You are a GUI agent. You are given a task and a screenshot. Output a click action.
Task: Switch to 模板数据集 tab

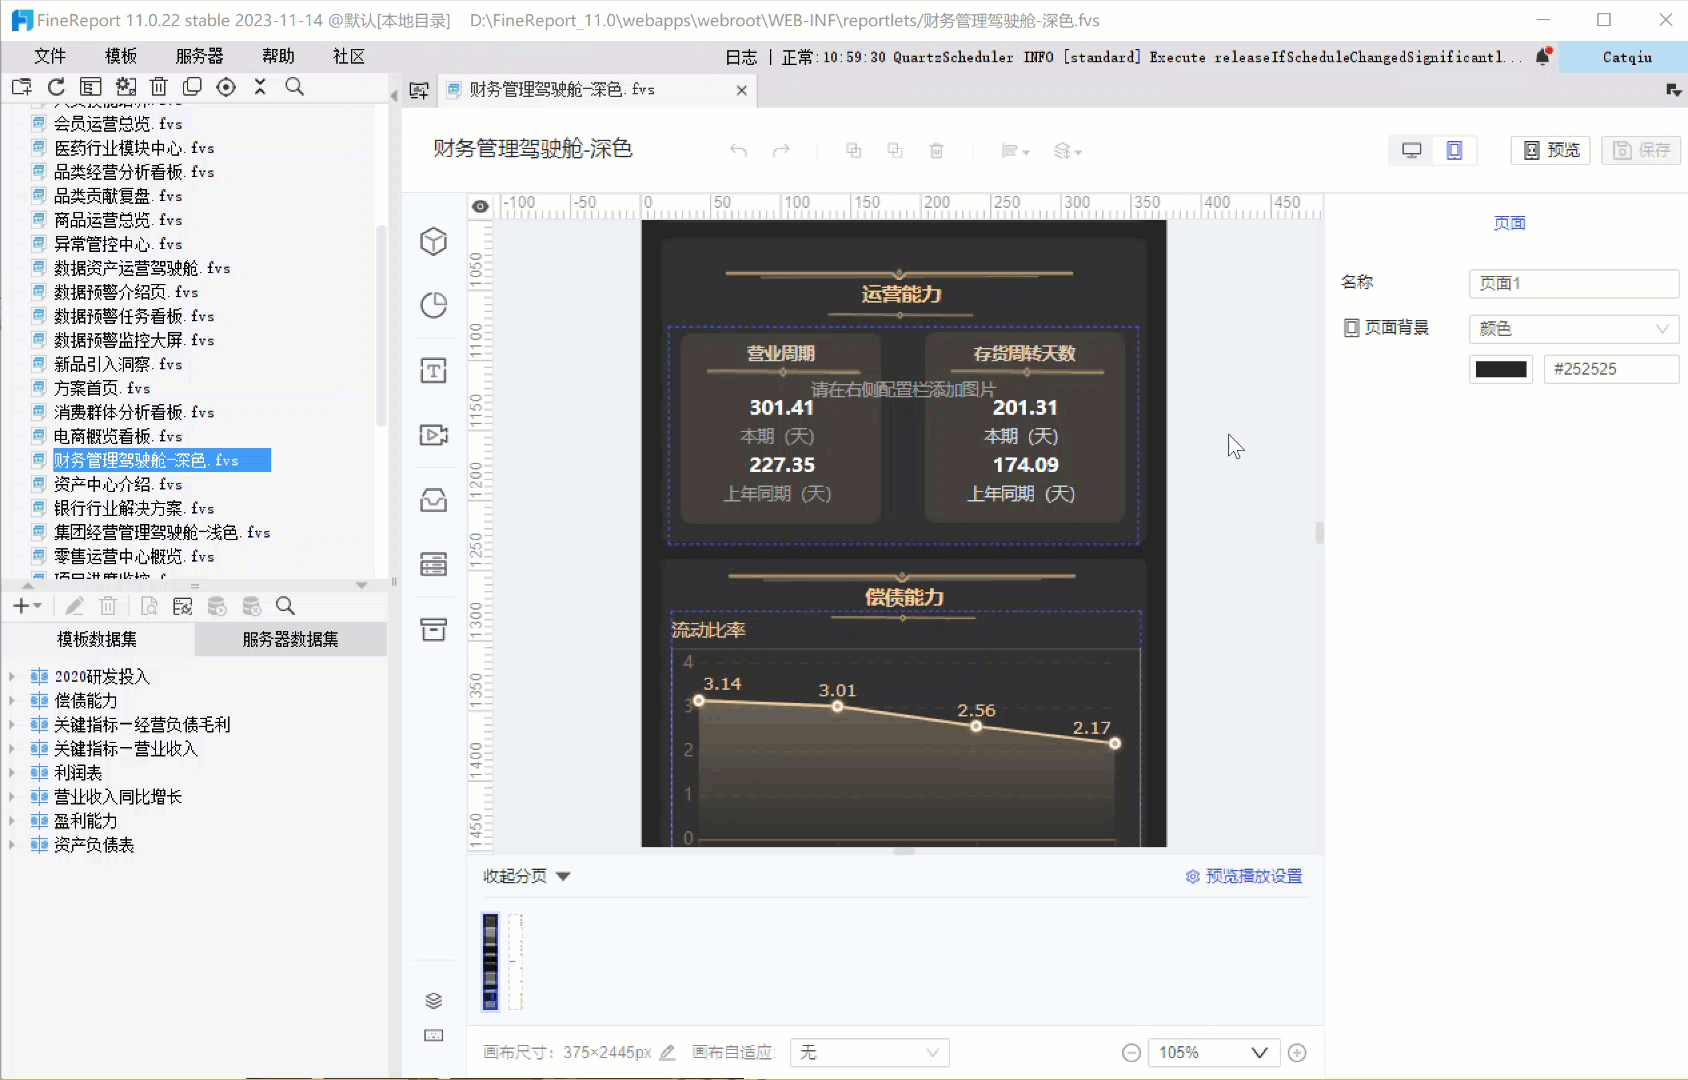(97, 639)
